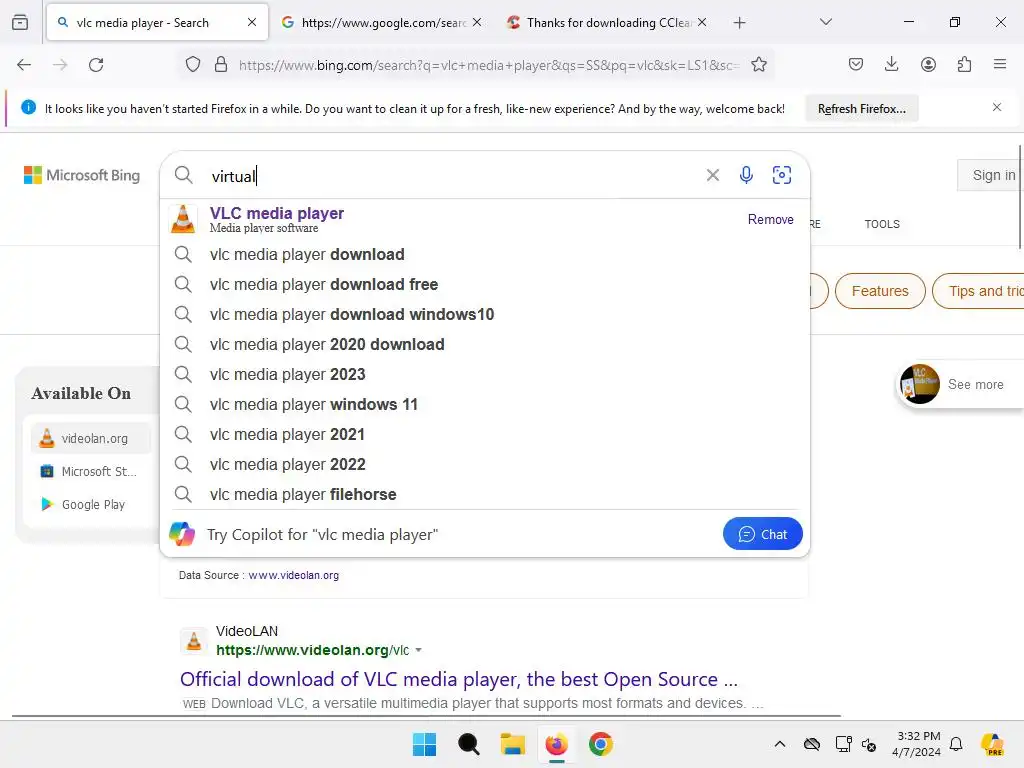Open Bing visual search camera icon
1024x768 pixels.
tap(782, 175)
